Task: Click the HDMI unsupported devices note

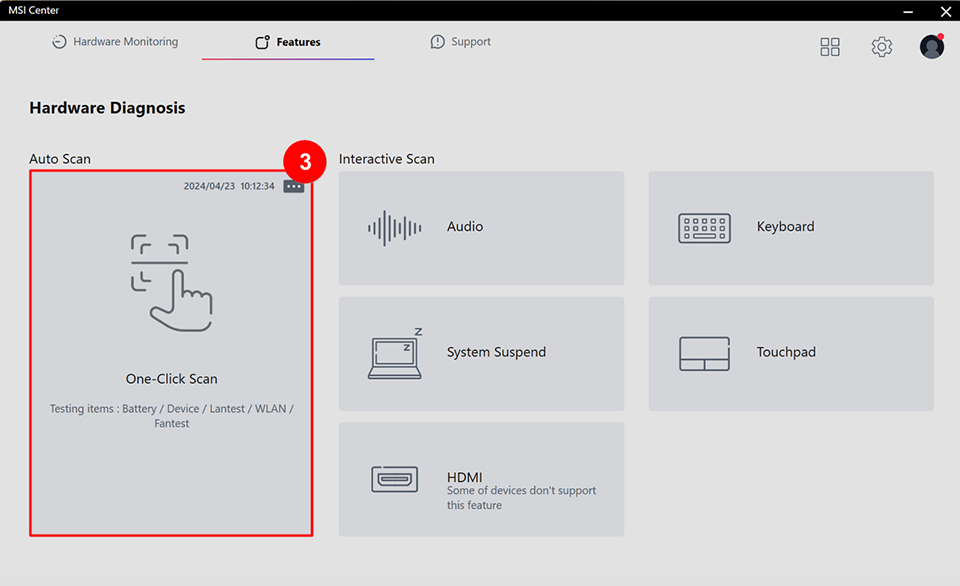Action: (x=521, y=498)
